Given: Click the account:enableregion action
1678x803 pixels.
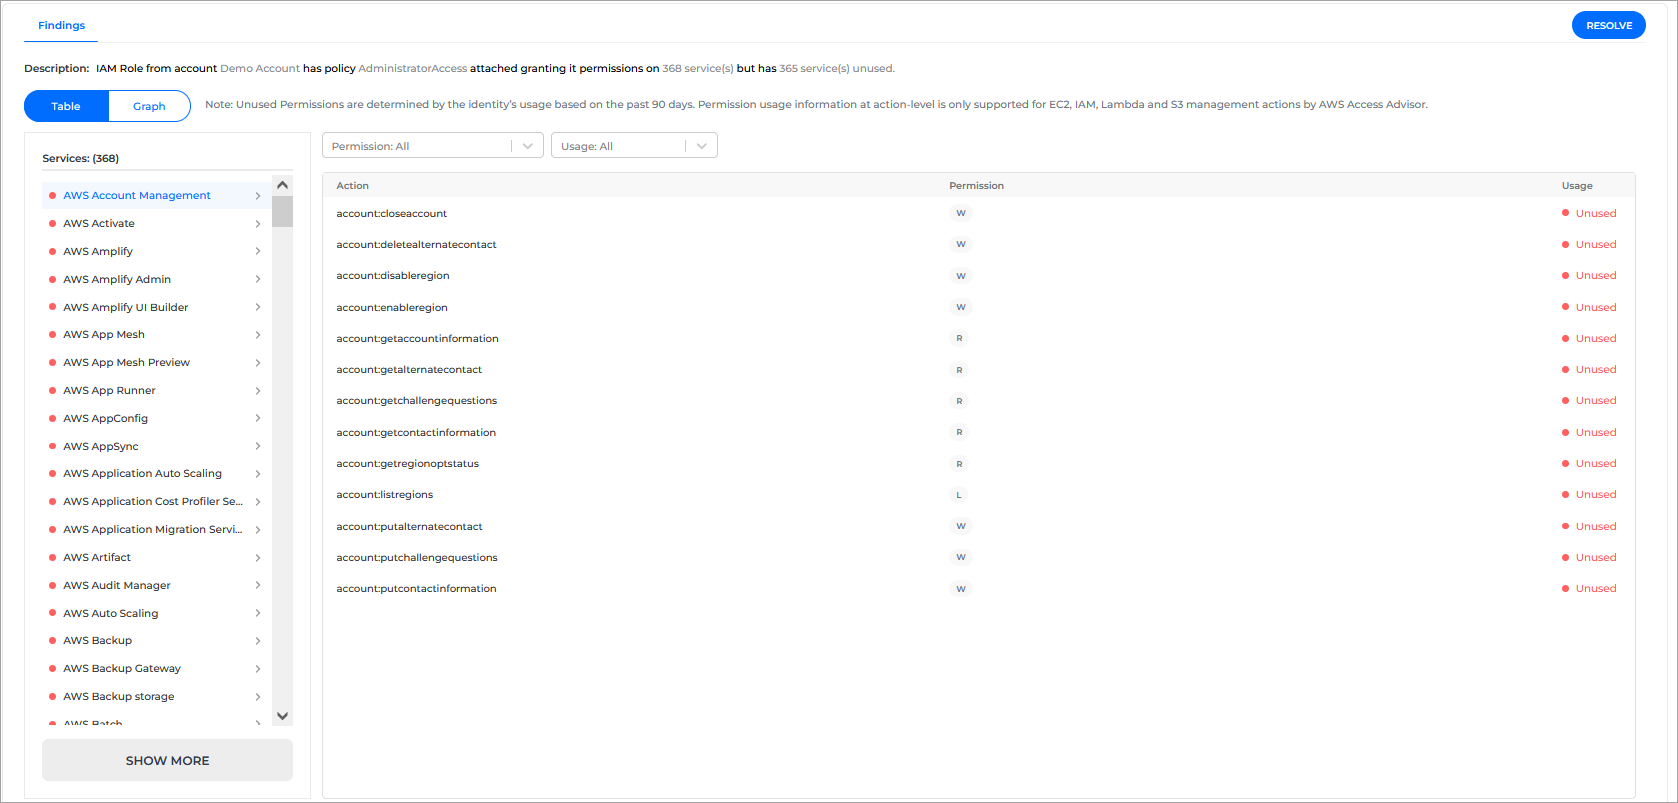Looking at the screenshot, I should coord(392,308).
